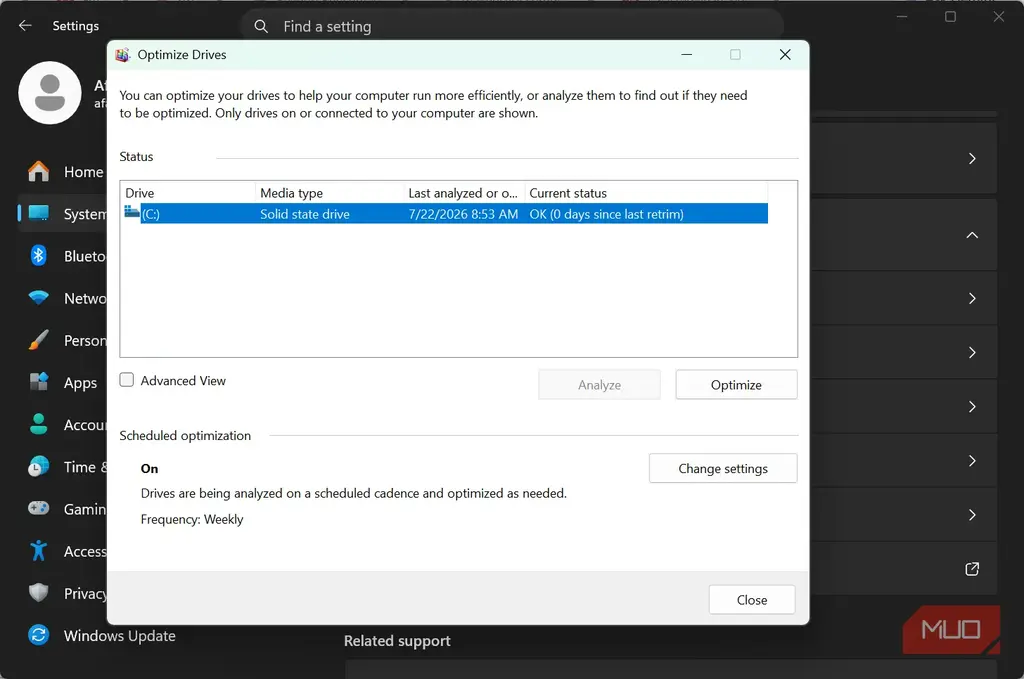Viewport: 1024px width, 679px height.
Task: Open Accounts settings icon
Action: pyautogui.click(x=39, y=424)
